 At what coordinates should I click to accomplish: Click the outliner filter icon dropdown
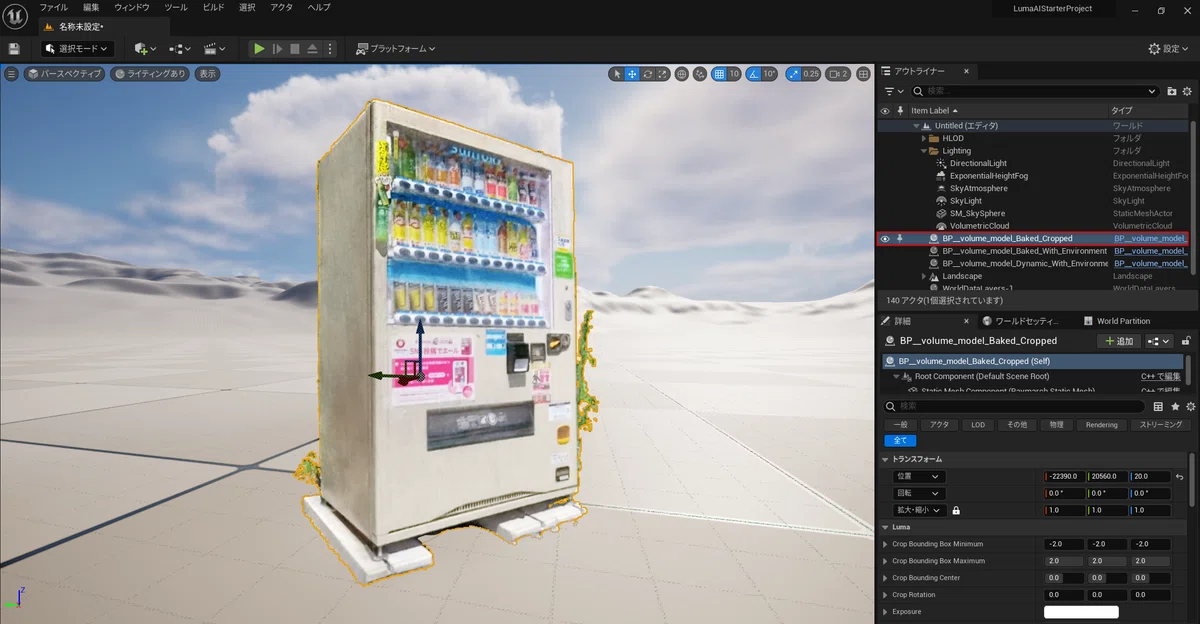(x=893, y=91)
